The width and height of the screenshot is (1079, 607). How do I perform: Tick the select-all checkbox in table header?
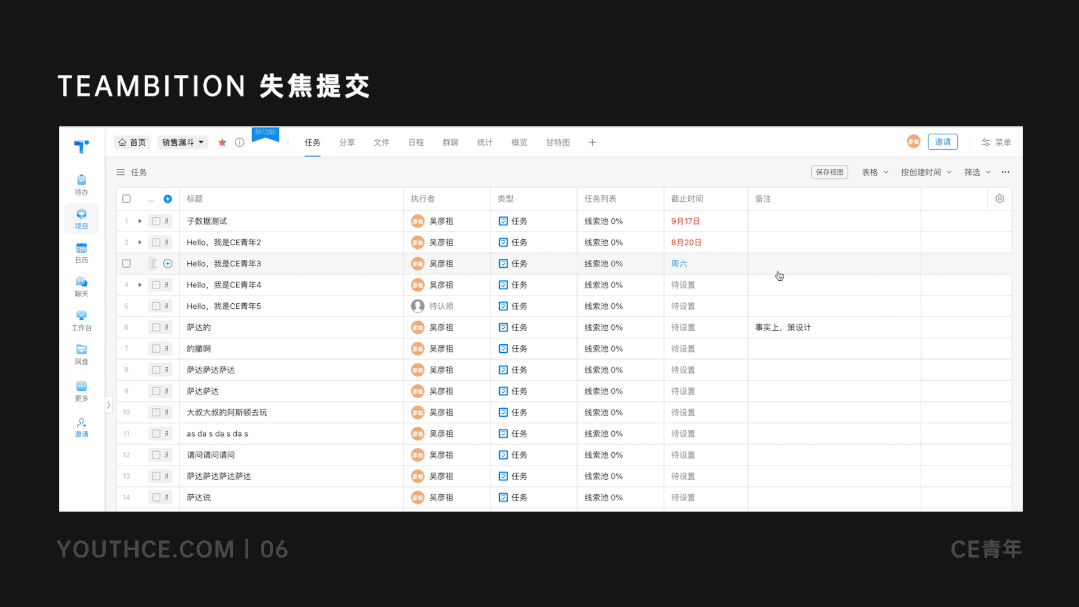[127, 199]
